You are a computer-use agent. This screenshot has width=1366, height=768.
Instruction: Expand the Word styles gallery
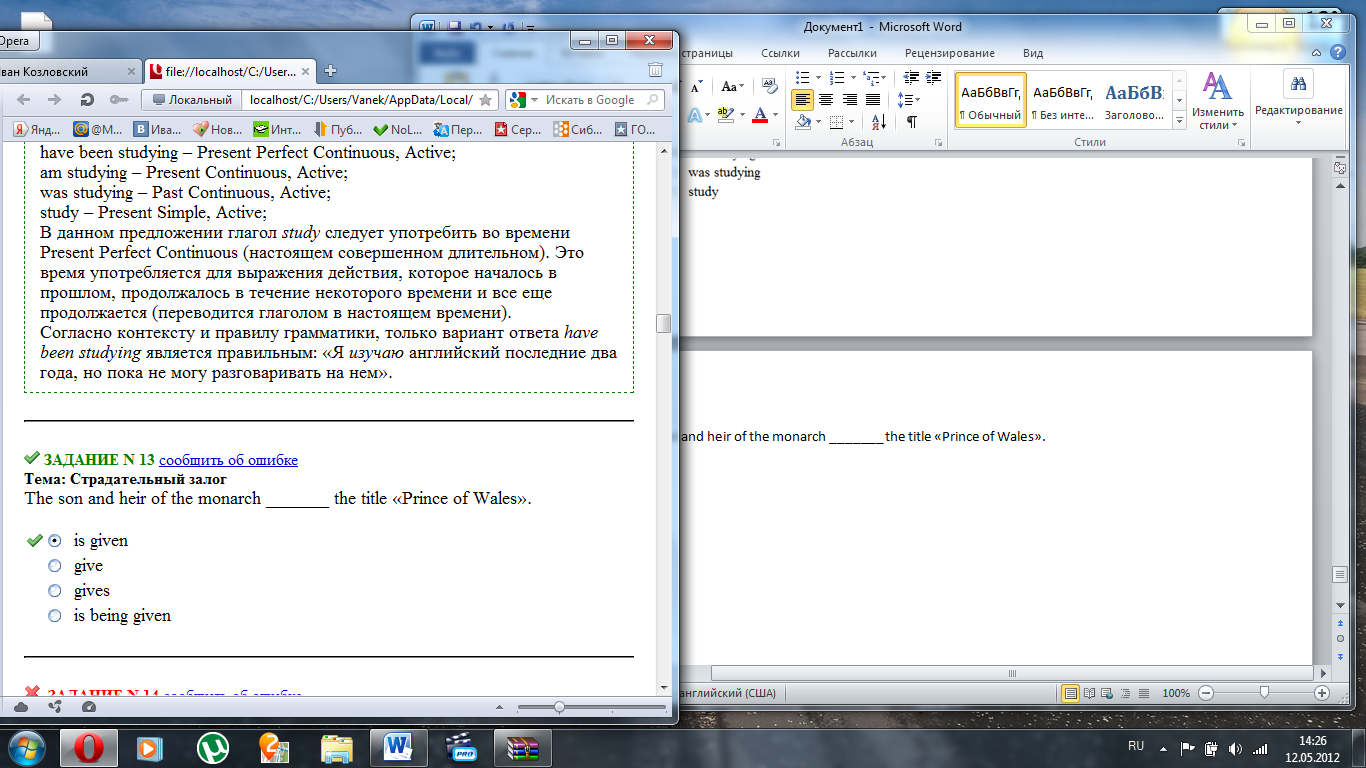tap(1179, 121)
